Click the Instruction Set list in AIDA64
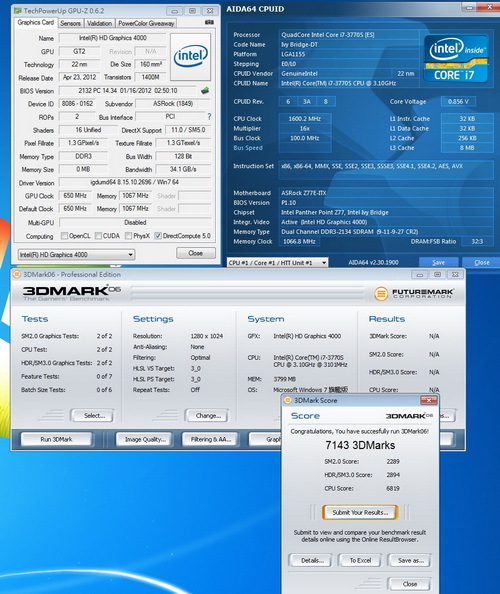 point(386,169)
